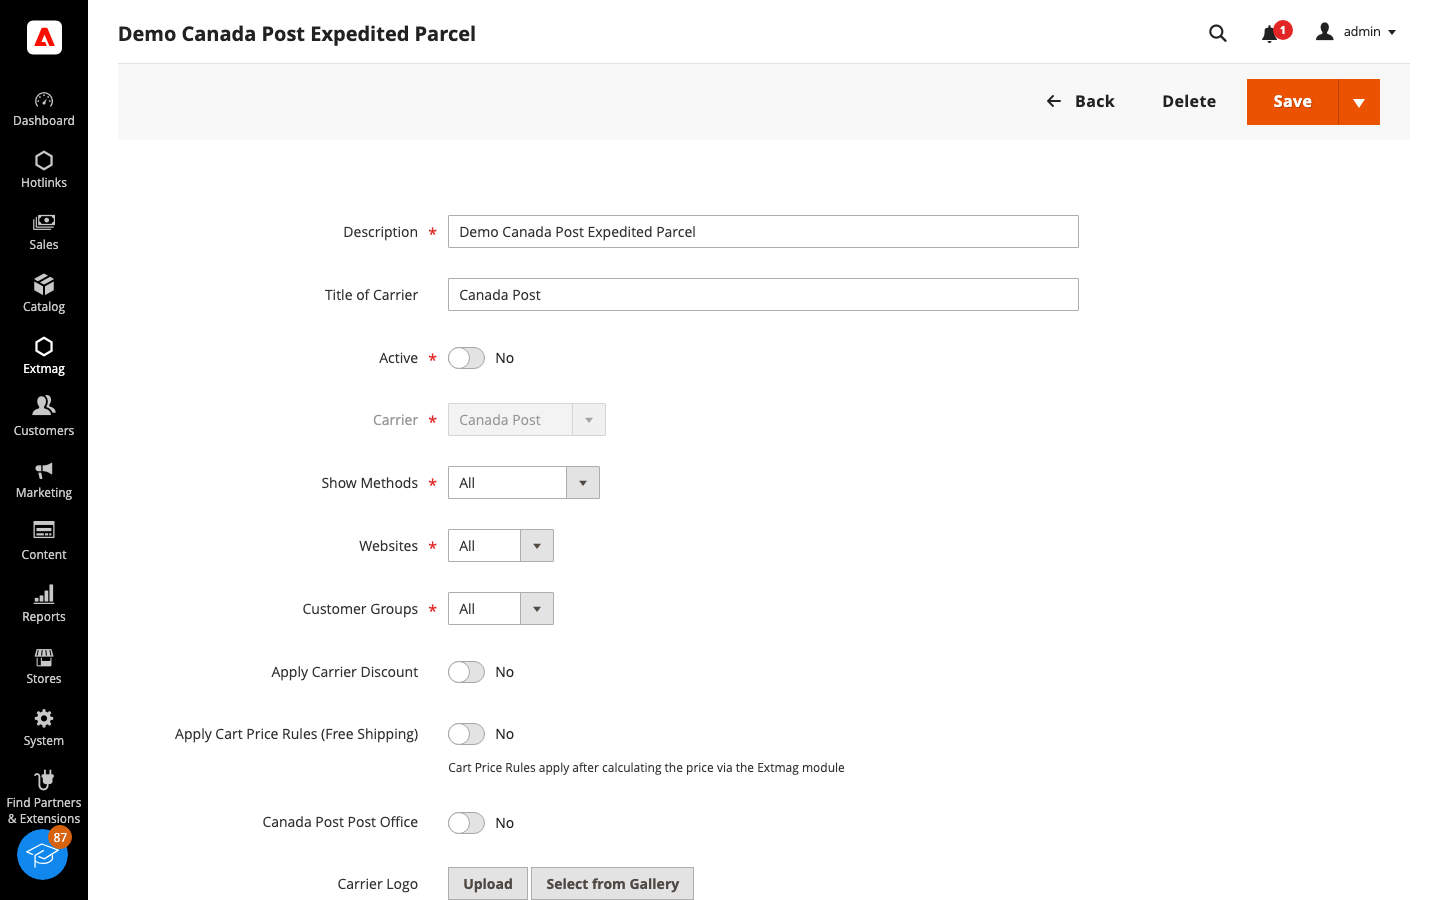Image resolution: width=1440 pixels, height=900 pixels.
Task: Open the Marketing megaphone icon
Action: [44, 470]
